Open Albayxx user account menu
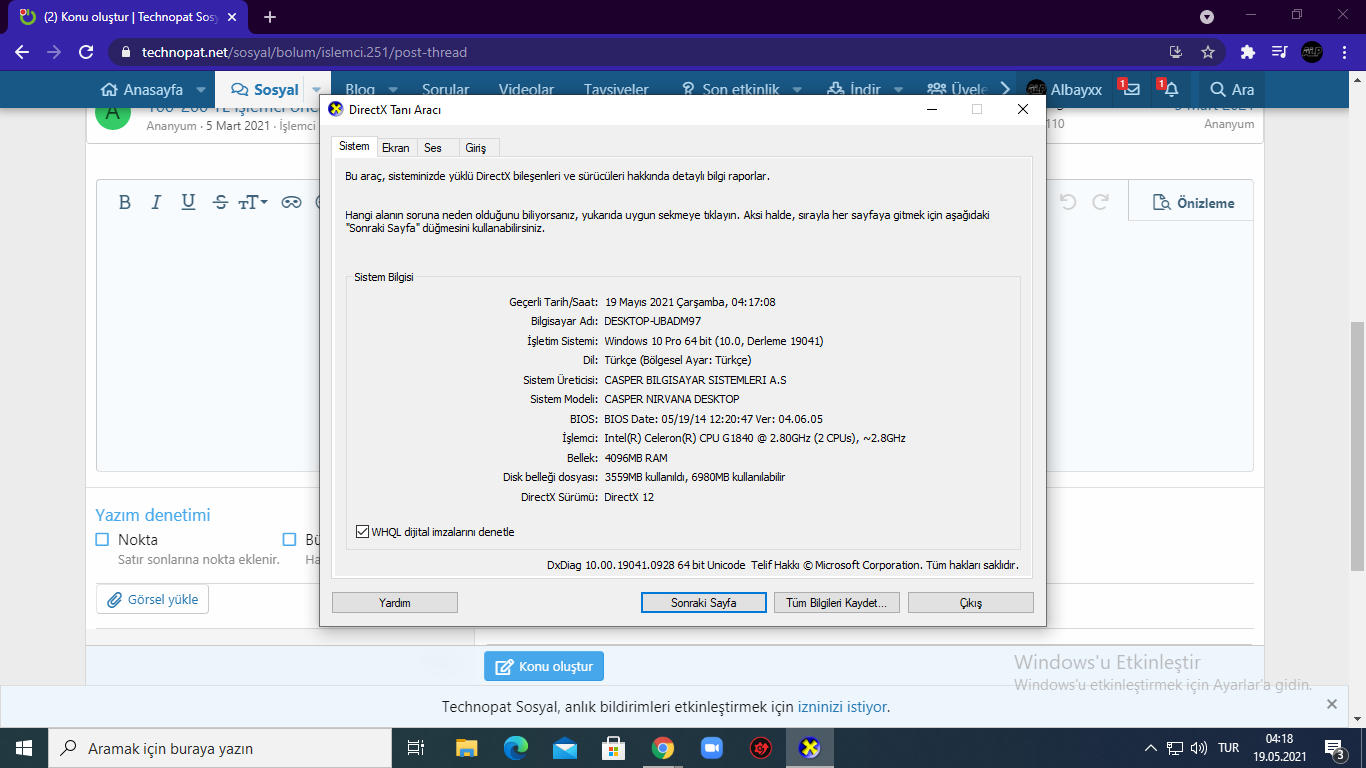Screen dimensions: 1366x768 coord(1063,89)
